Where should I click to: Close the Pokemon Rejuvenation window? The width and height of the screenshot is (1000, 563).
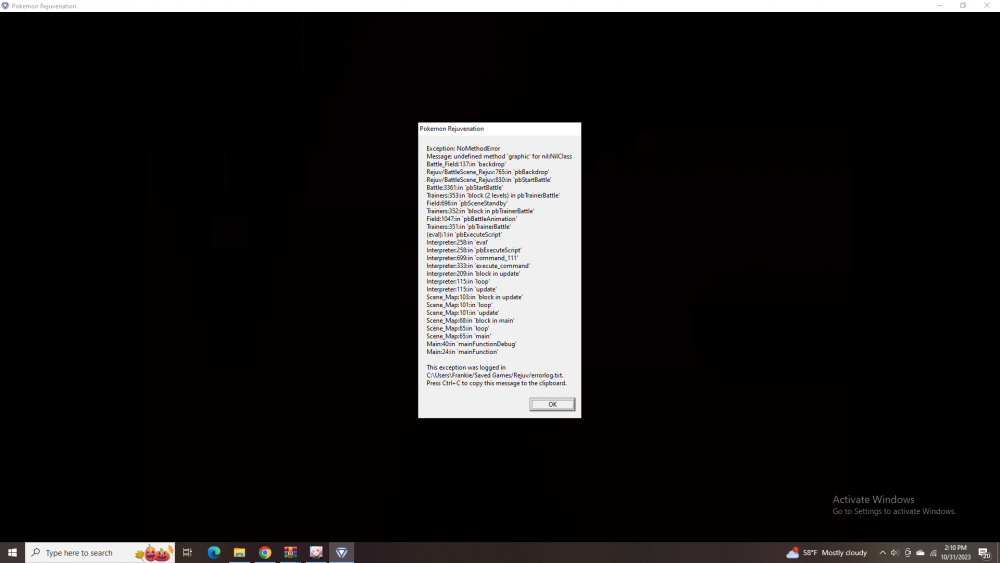click(986, 6)
